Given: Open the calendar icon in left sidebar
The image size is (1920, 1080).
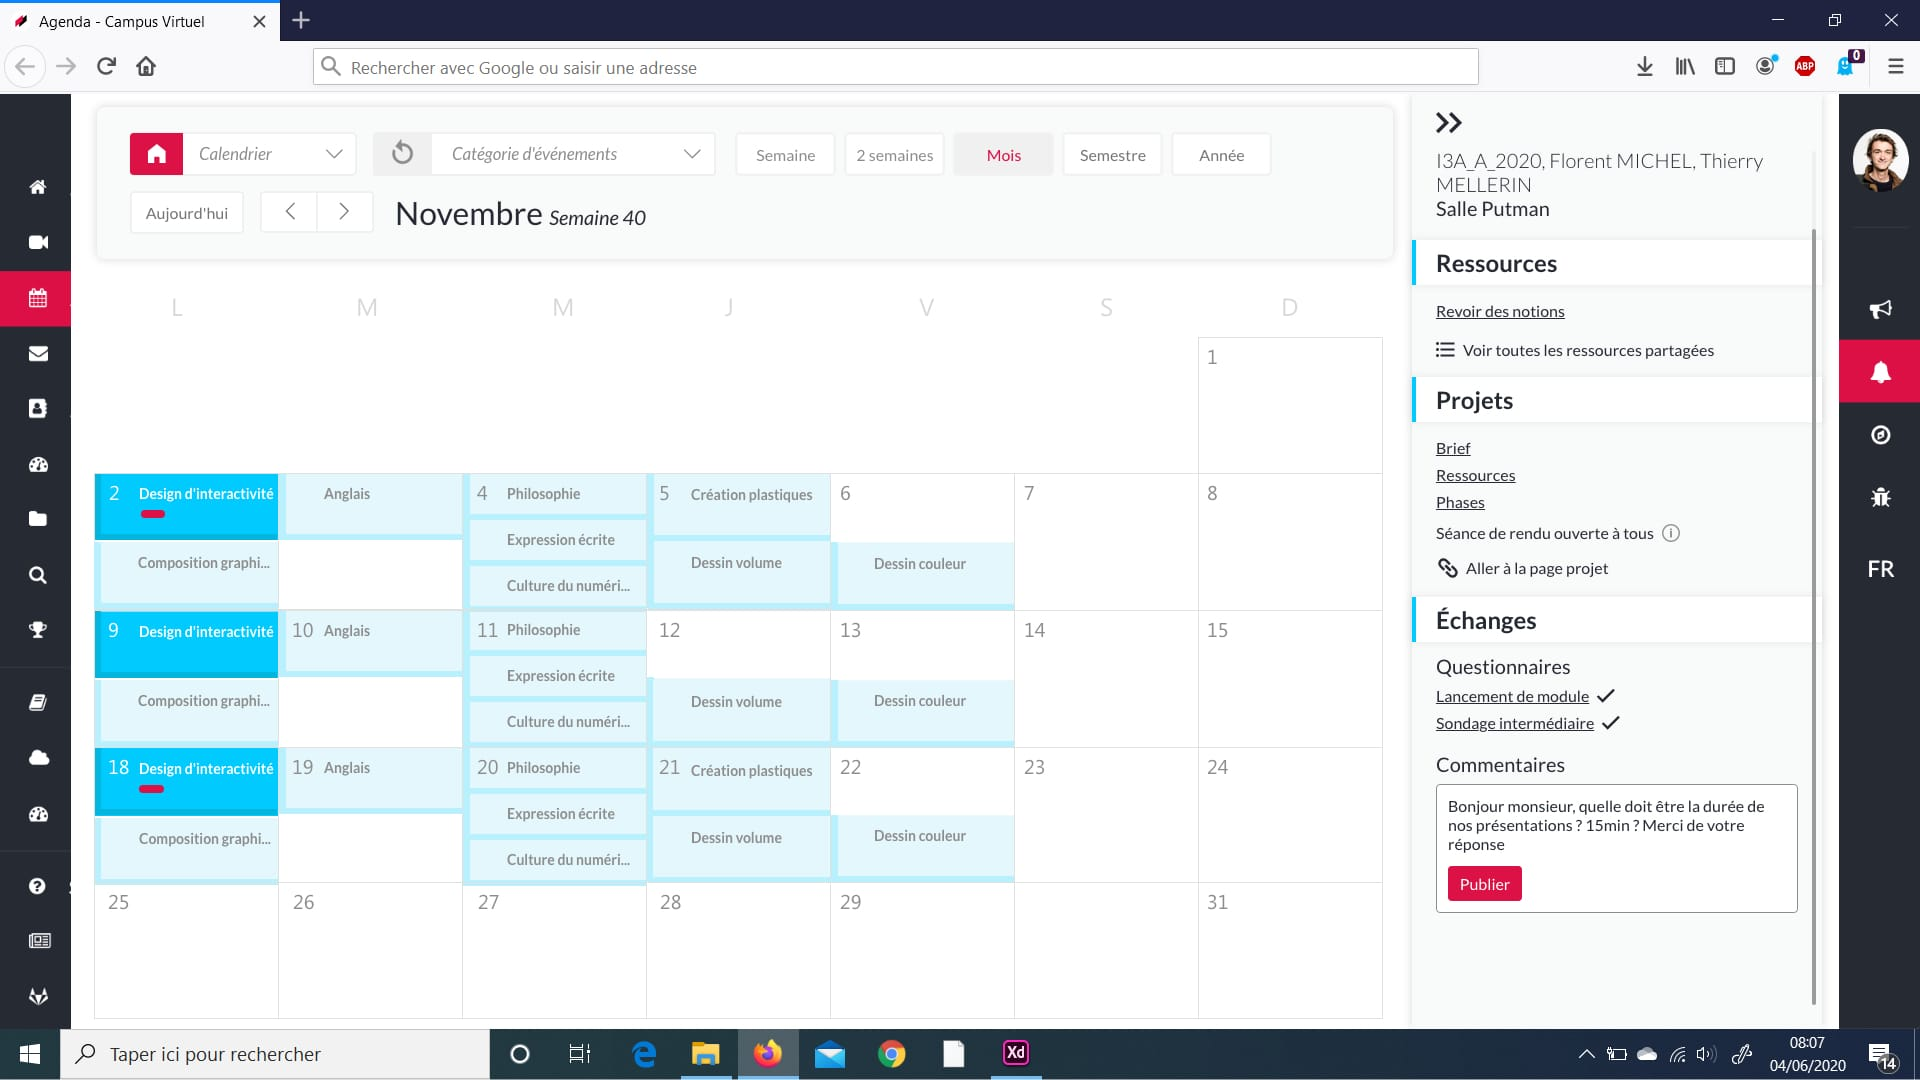Looking at the screenshot, I should (38, 298).
